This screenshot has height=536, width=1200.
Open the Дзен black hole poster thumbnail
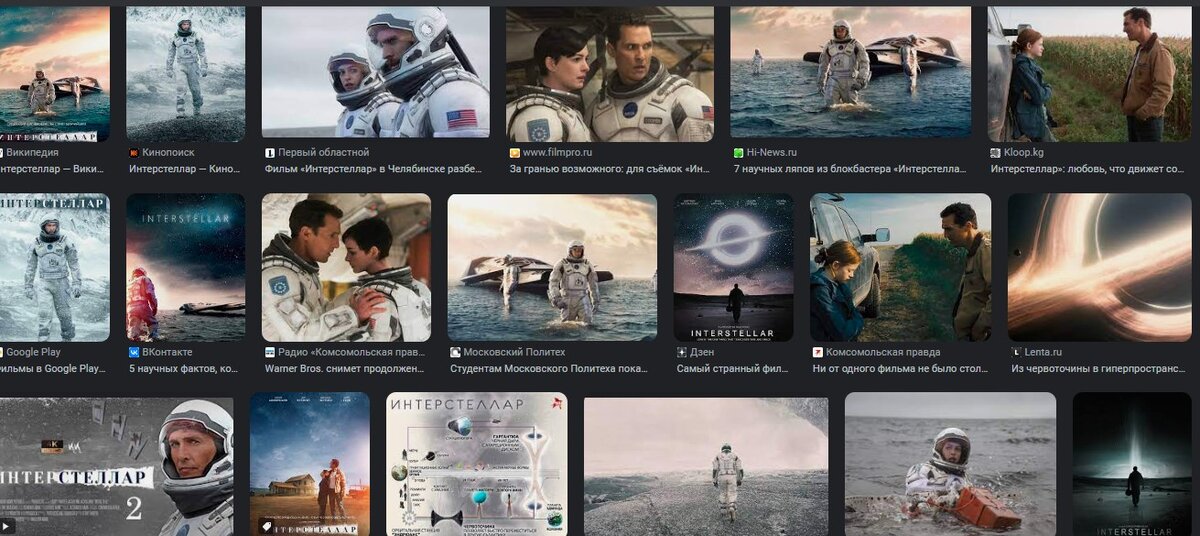[x=734, y=267]
